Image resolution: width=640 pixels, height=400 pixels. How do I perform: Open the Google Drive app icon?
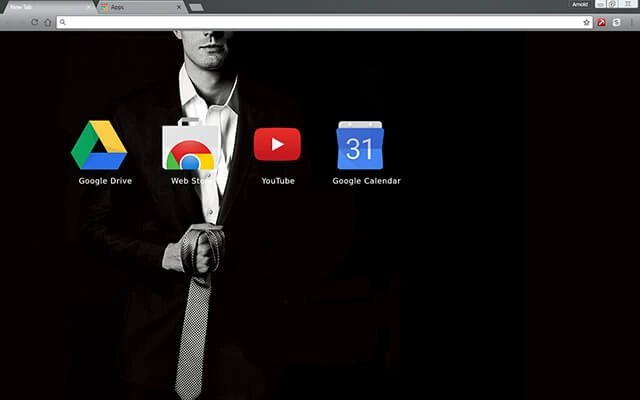(99, 145)
